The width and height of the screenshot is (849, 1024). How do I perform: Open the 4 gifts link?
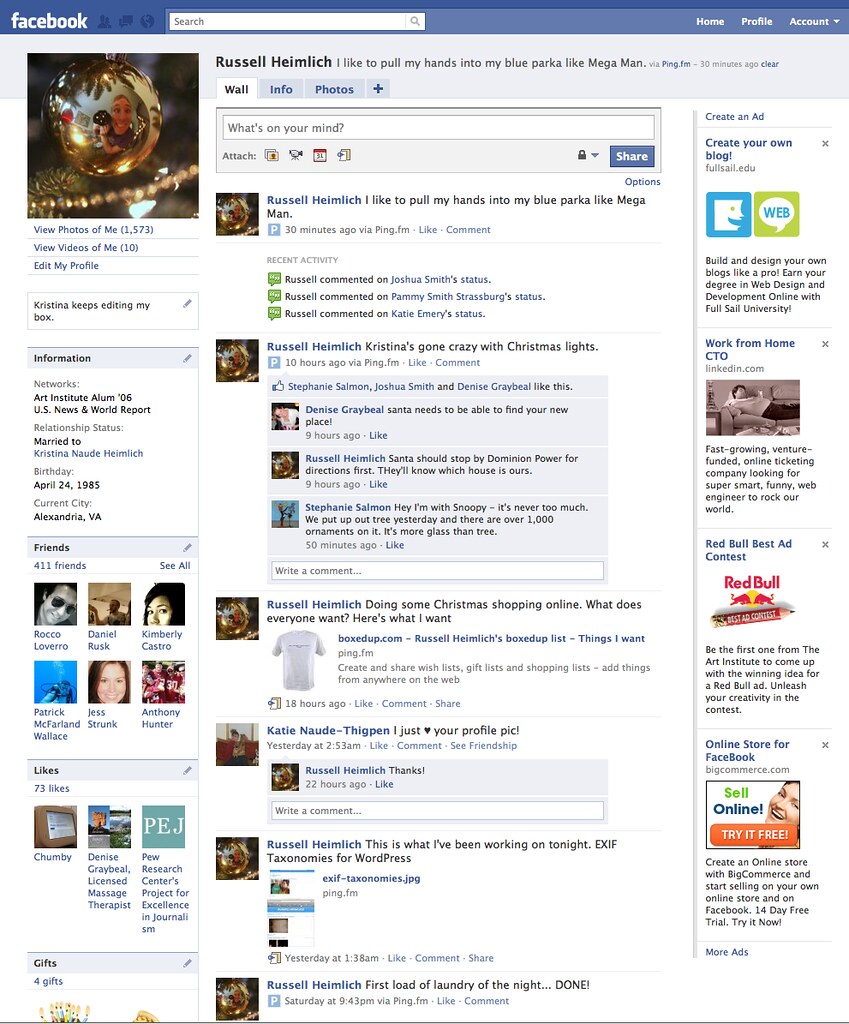(x=48, y=981)
